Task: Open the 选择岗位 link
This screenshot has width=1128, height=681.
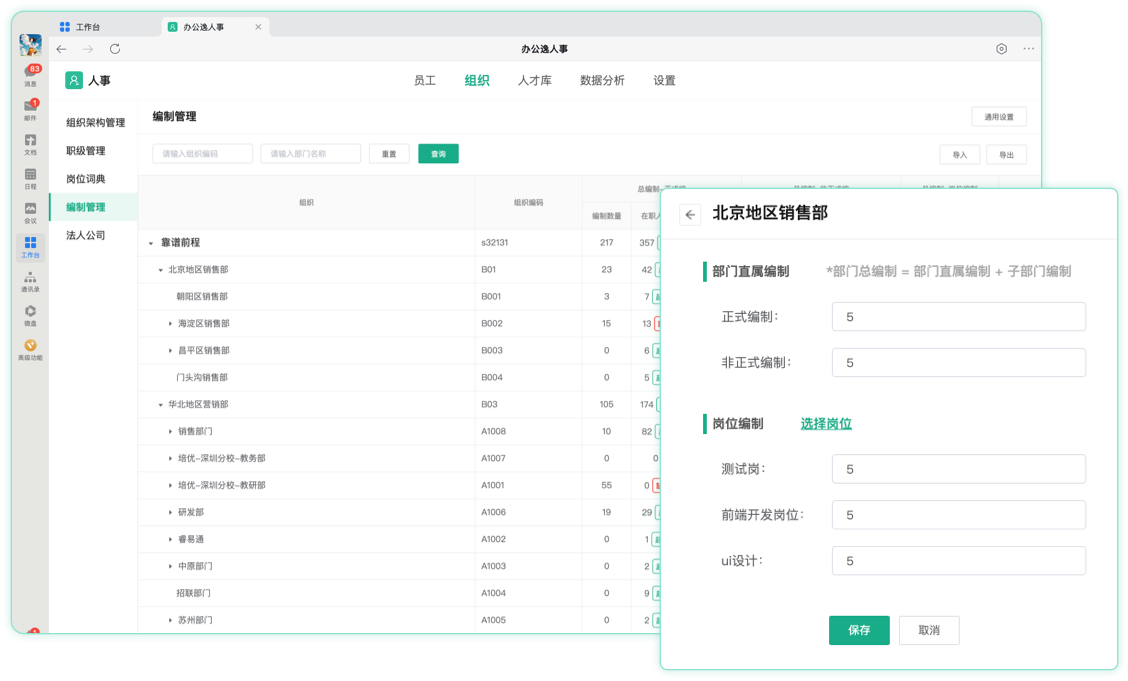Action: coord(826,424)
